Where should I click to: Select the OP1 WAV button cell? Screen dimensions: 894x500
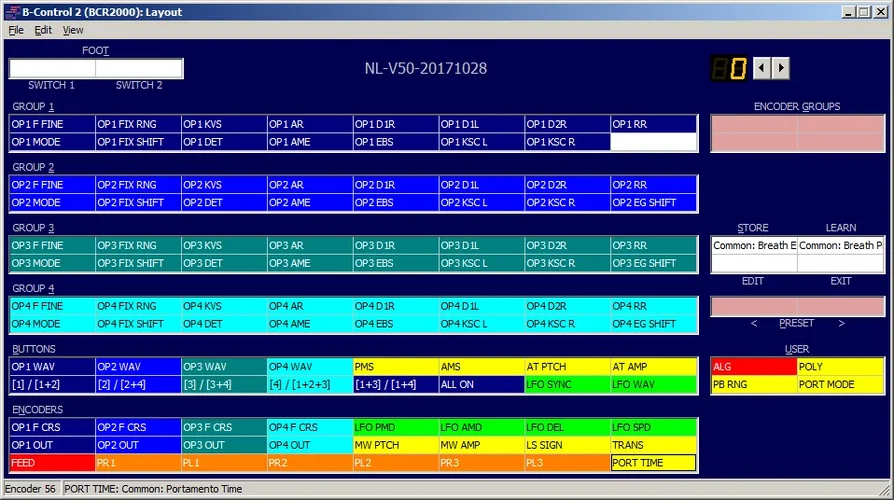click(x=52, y=367)
